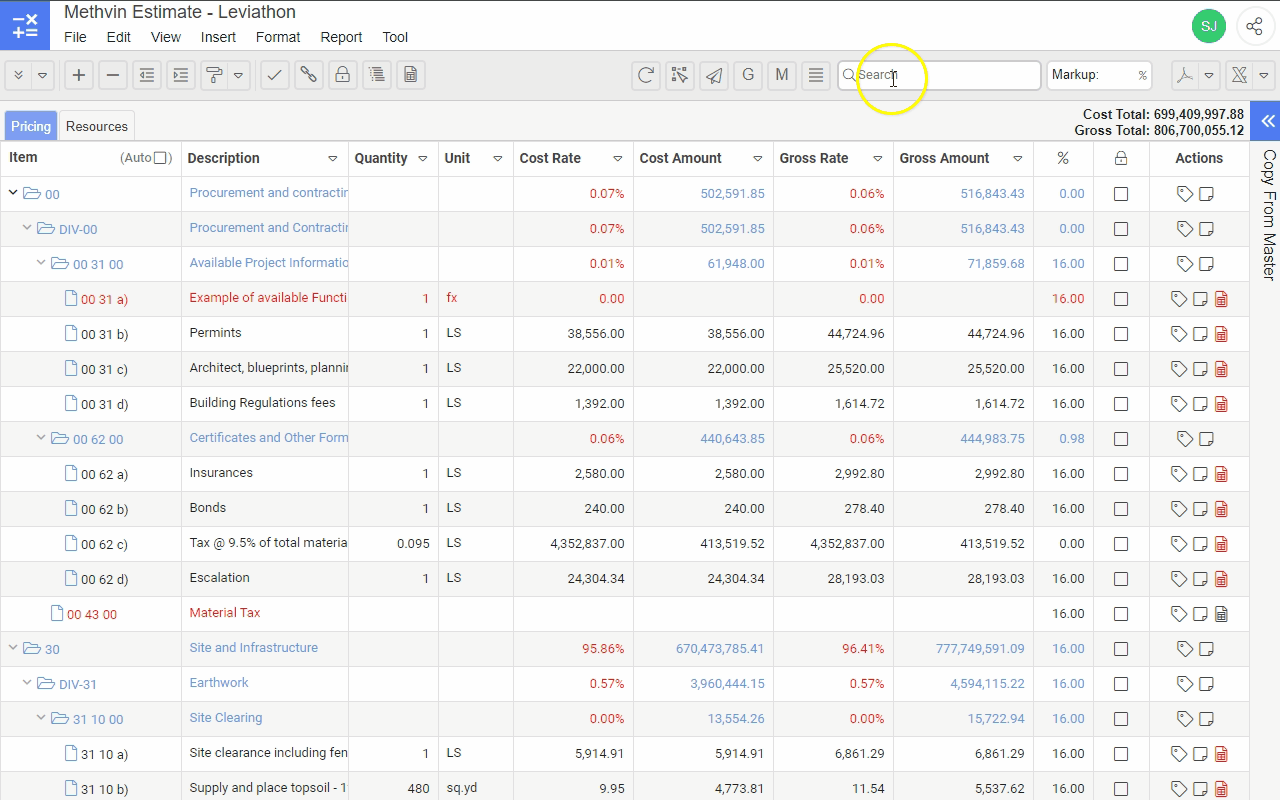Click the padlock icon in the toolbar
Image resolution: width=1280 pixels, height=800 pixels.
tap(342, 75)
